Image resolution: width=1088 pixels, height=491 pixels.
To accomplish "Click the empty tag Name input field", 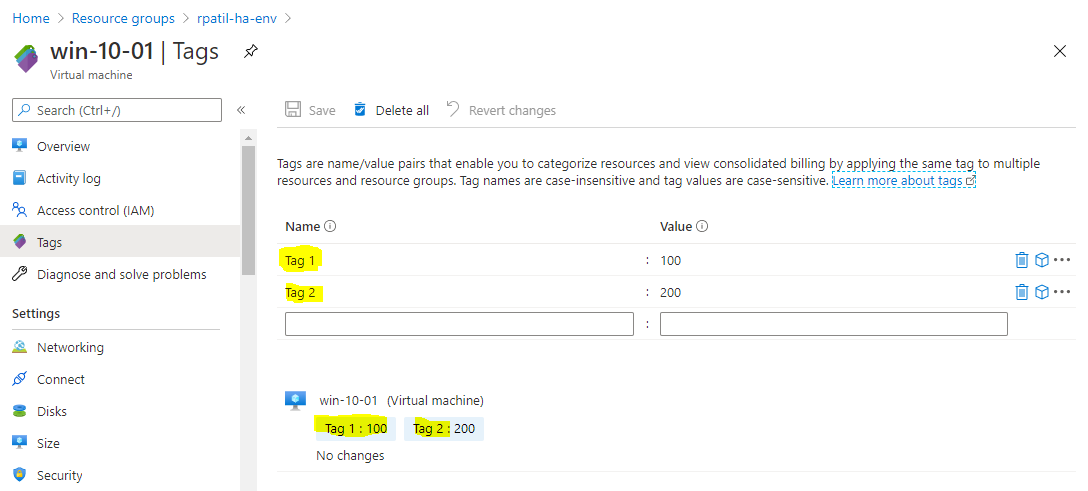I will pos(459,324).
